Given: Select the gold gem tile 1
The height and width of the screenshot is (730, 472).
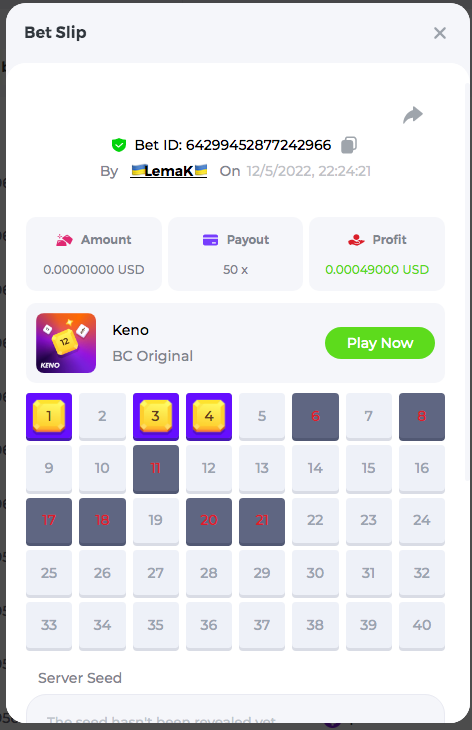Looking at the screenshot, I should [49, 417].
